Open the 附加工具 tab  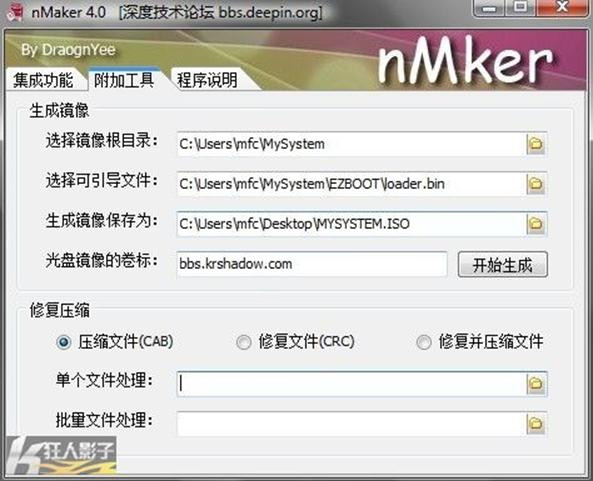(x=124, y=80)
